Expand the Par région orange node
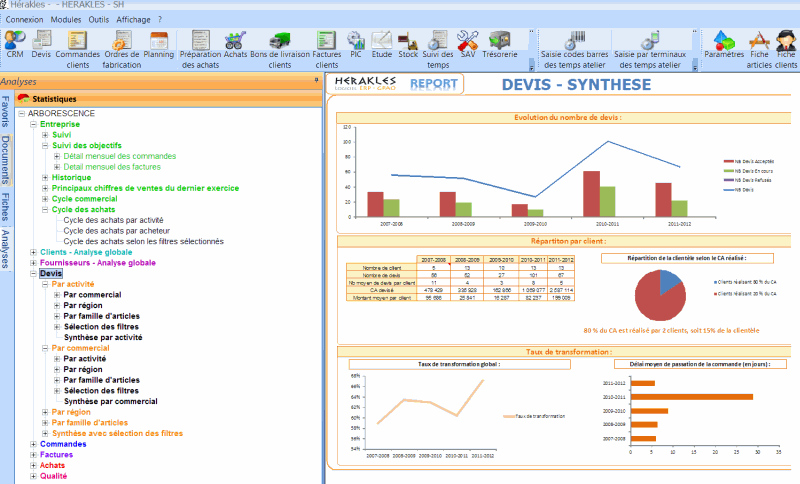The height and width of the screenshot is (484, 800). pyautogui.click(x=45, y=412)
